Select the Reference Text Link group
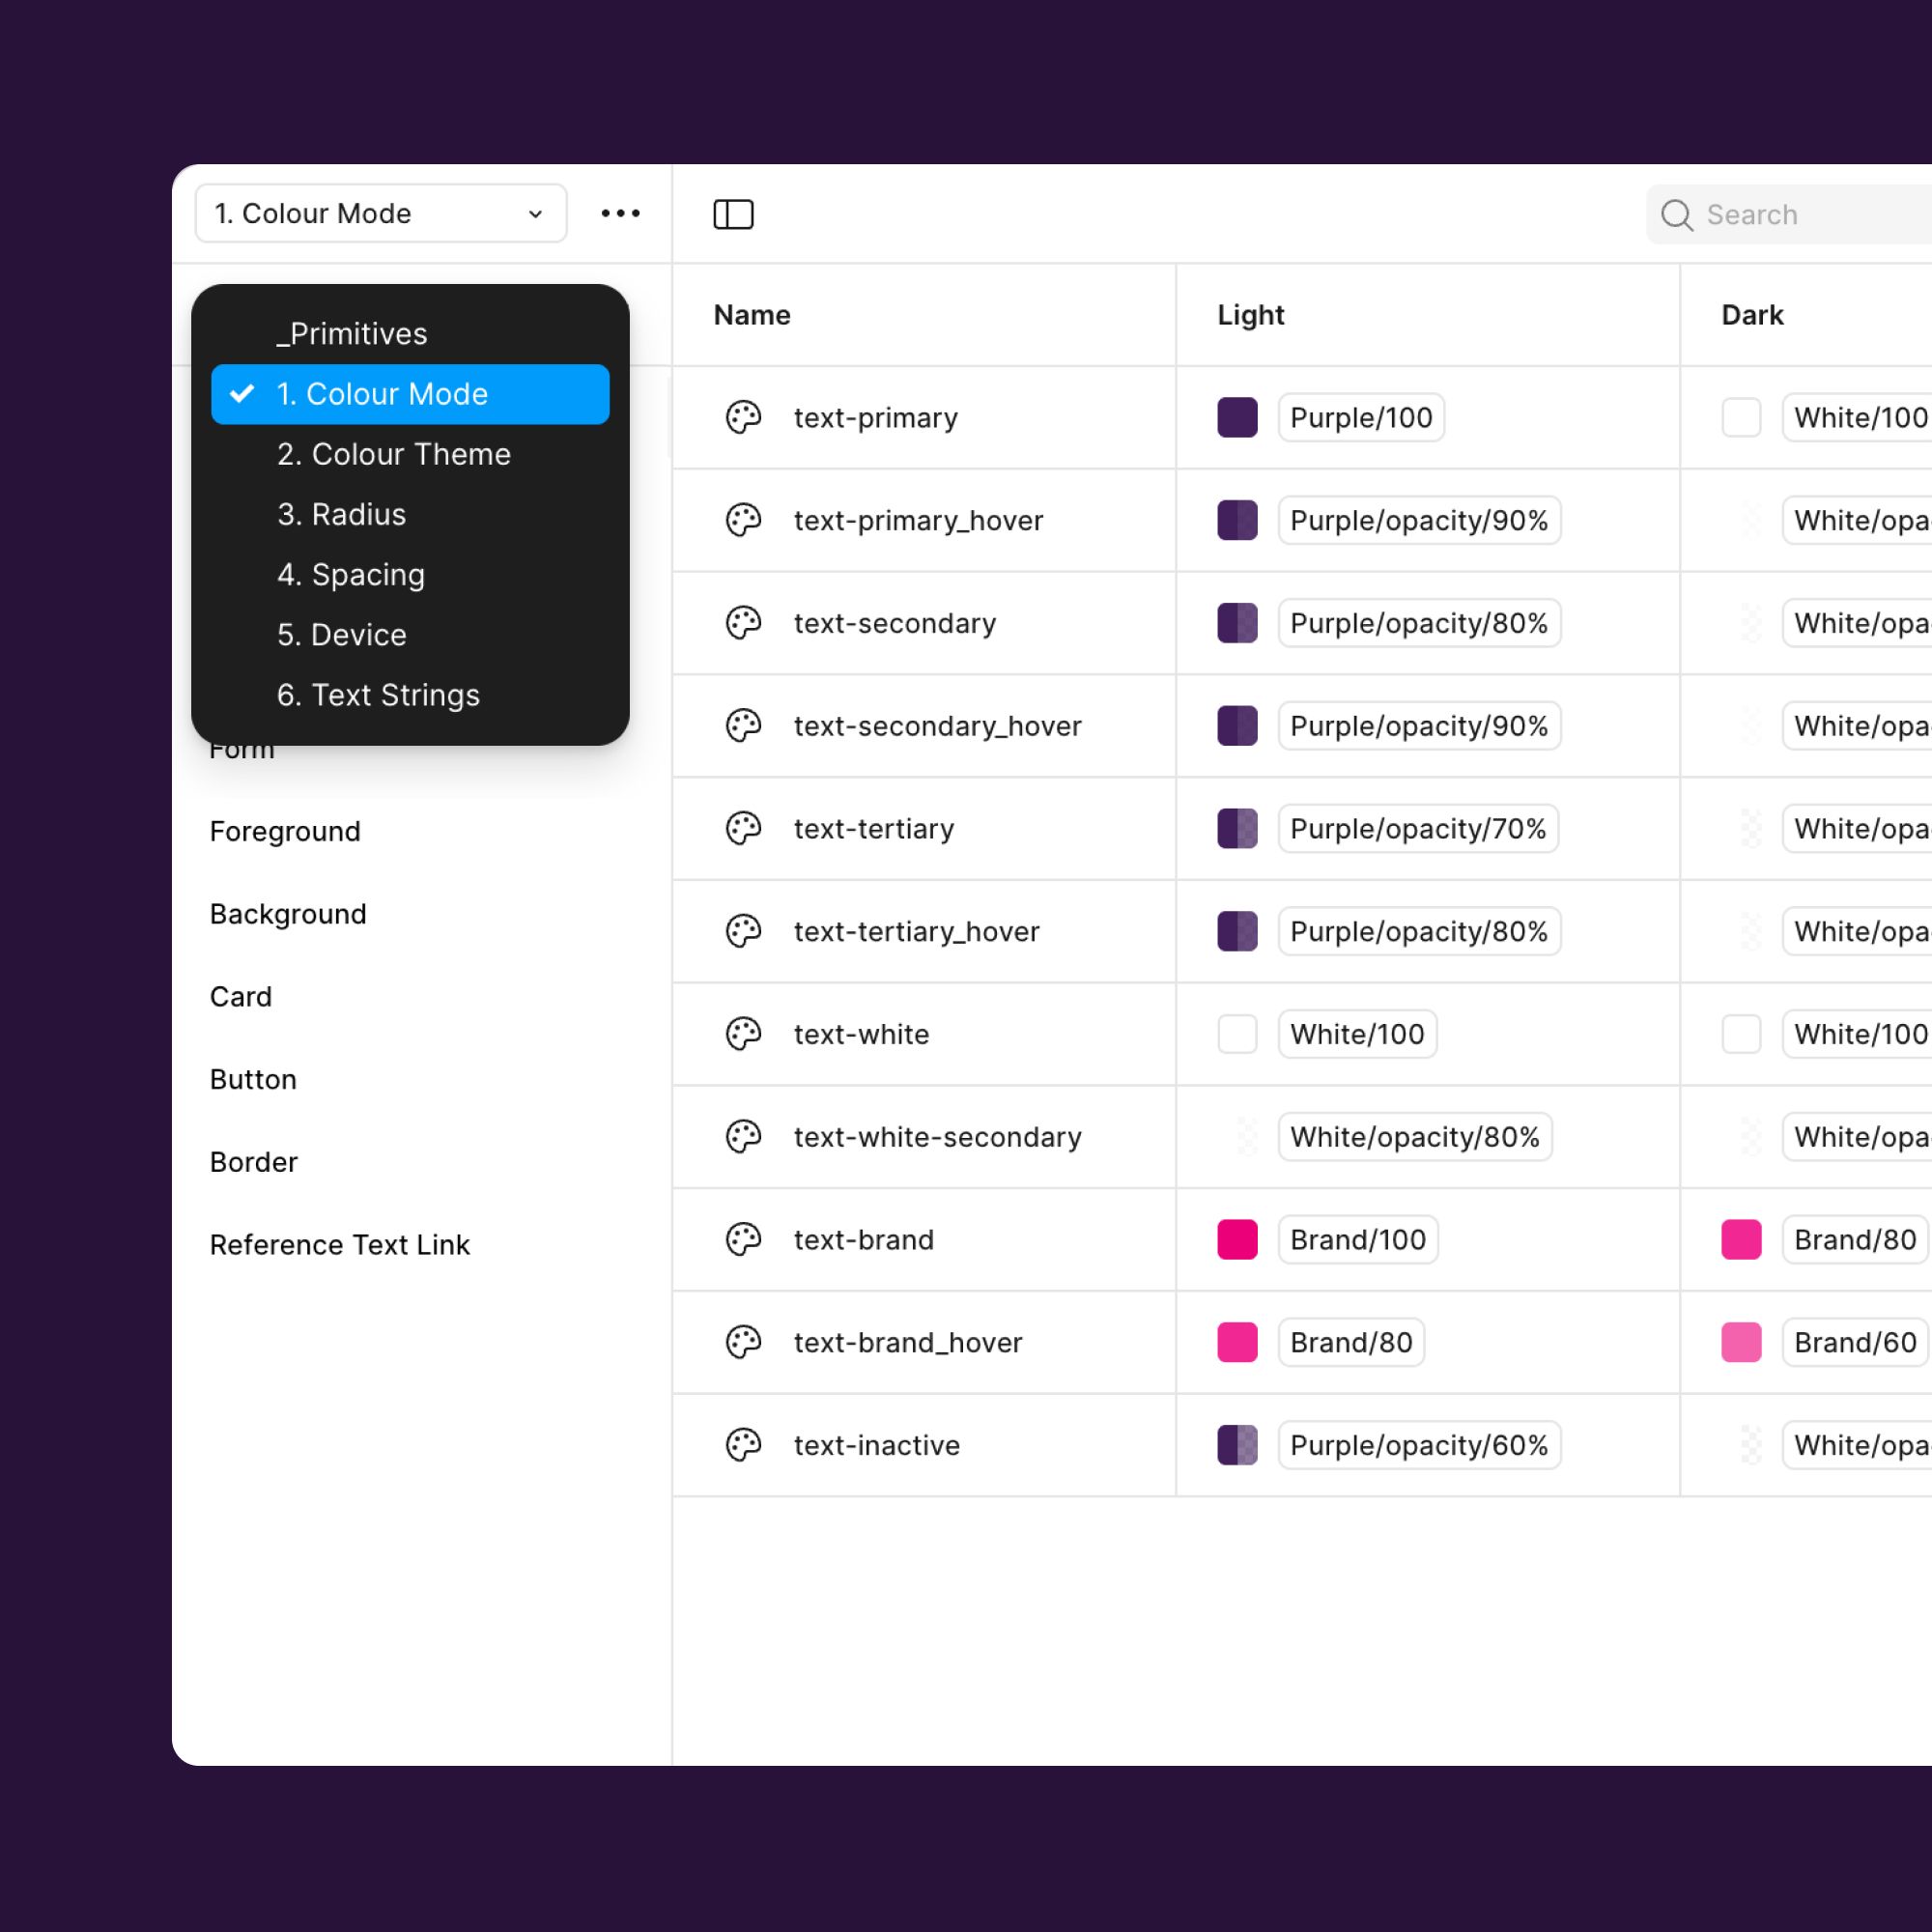Viewport: 1932px width, 1932px height. pyautogui.click(x=339, y=1245)
